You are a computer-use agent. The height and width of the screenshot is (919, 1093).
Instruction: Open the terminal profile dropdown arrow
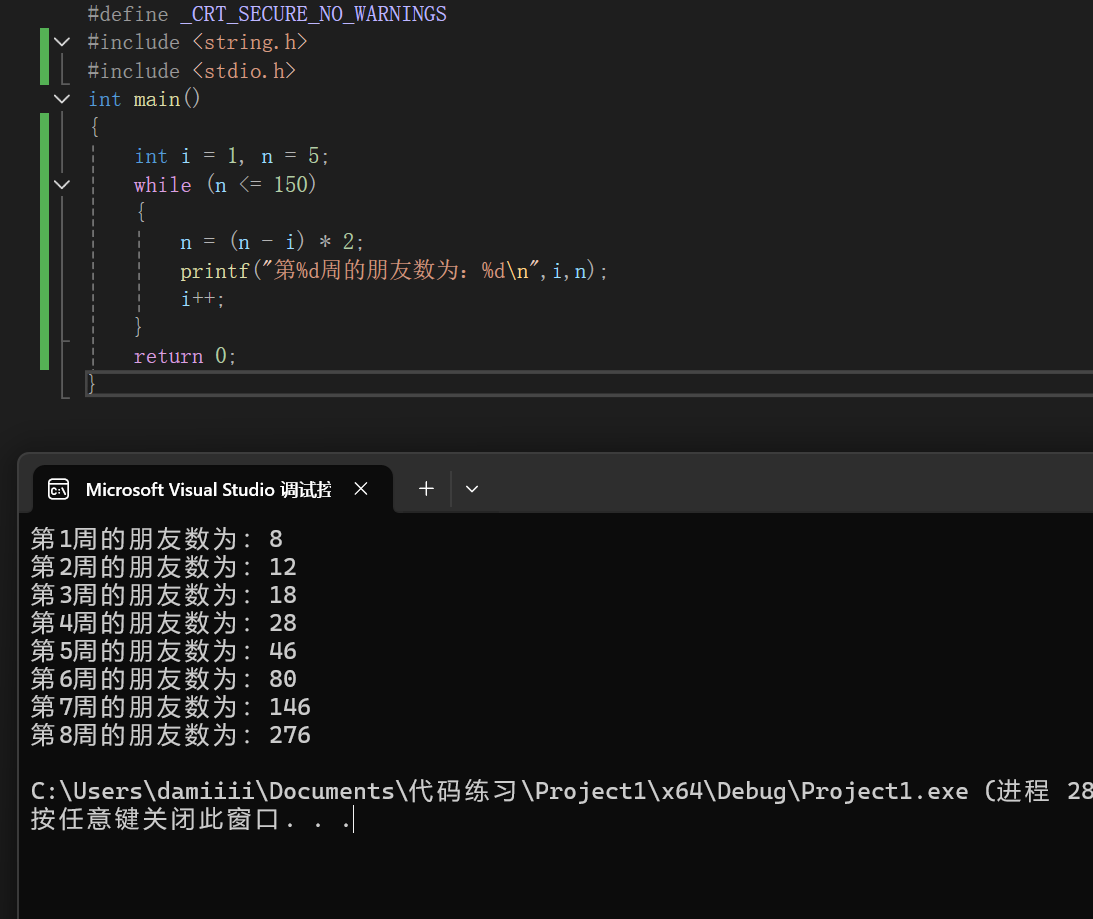[x=472, y=489]
